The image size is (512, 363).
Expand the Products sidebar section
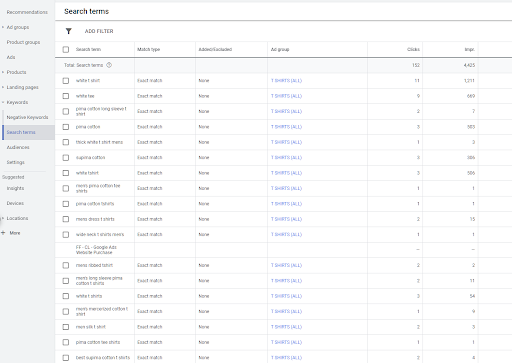(3, 72)
